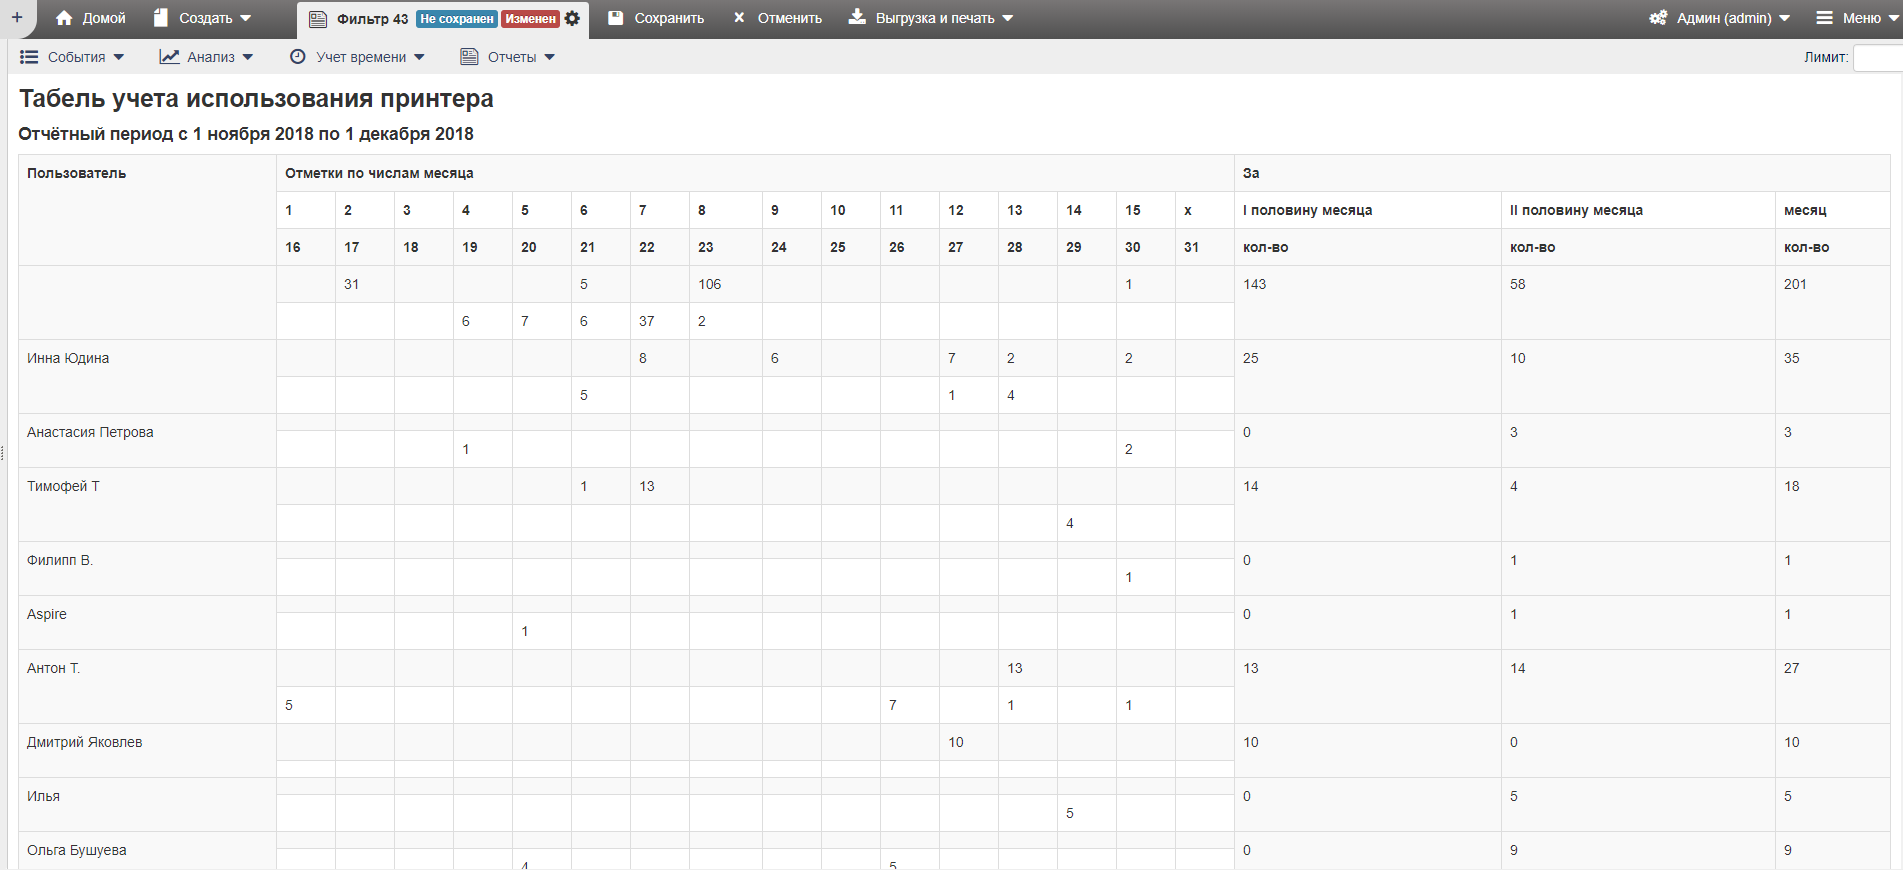Select the Инна Юдина user row
The width and height of the screenshot is (1903, 870).
pos(68,359)
